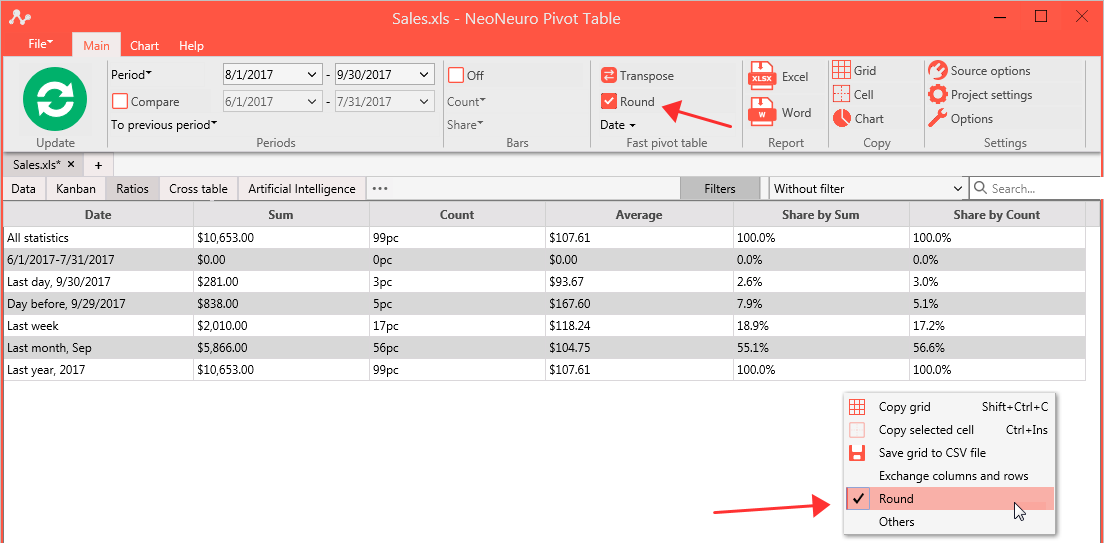Open Options wrench icon
Image resolution: width=1104 pixels, height=543 pixels.
(937, 118)
